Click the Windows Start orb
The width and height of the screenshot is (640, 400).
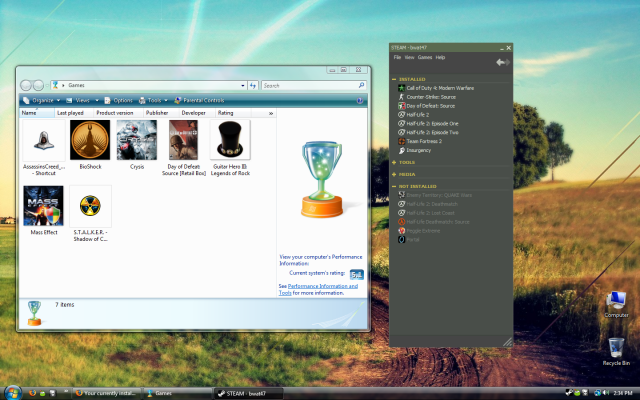tap(12, 393)
